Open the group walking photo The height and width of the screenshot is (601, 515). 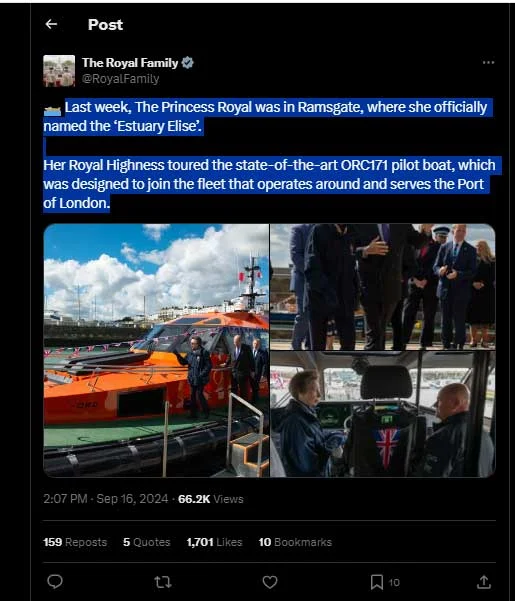(383, 287)
